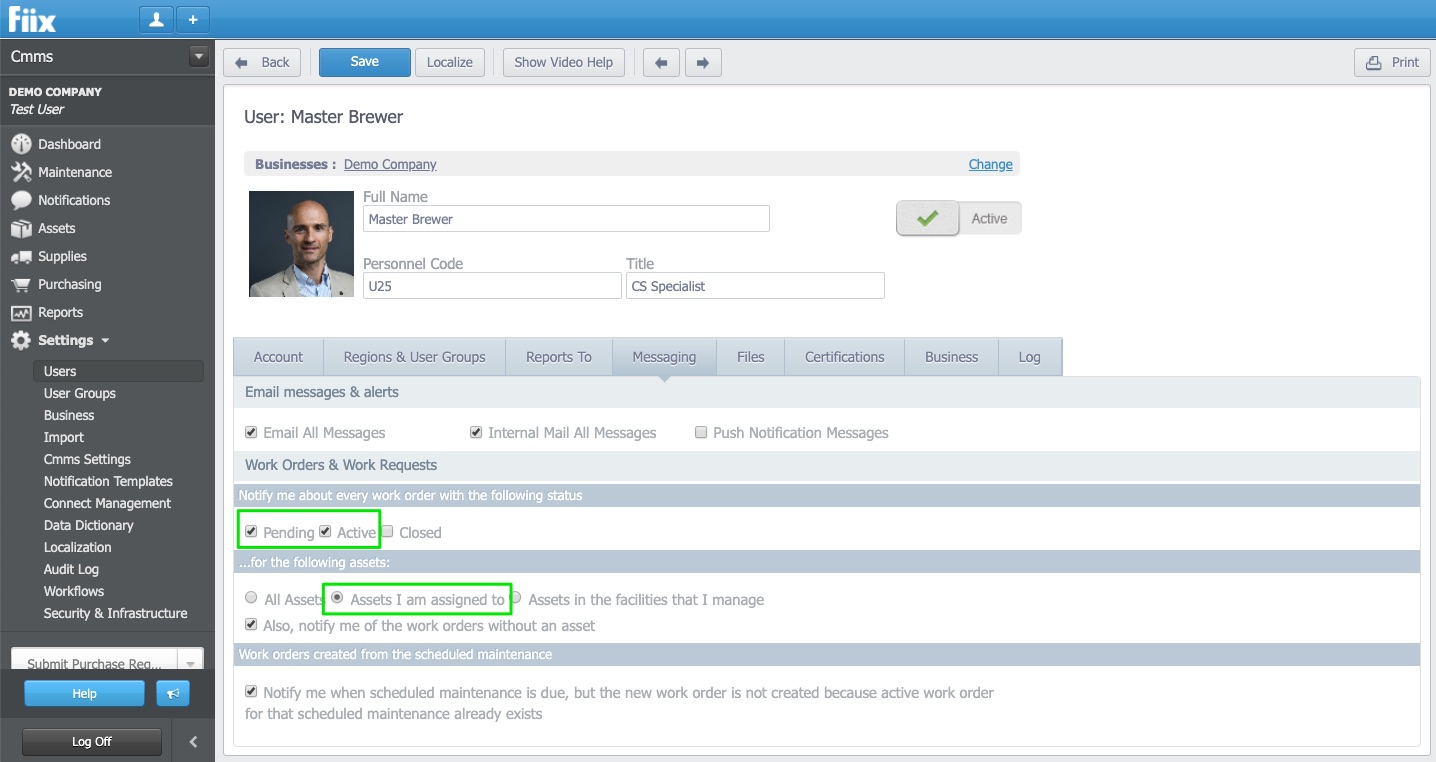Image resolution: width=1436 pixels, height=762 pixels.
Task: Expand the Submit Purchase Request dropdown arrow
Action: point(190,663)
